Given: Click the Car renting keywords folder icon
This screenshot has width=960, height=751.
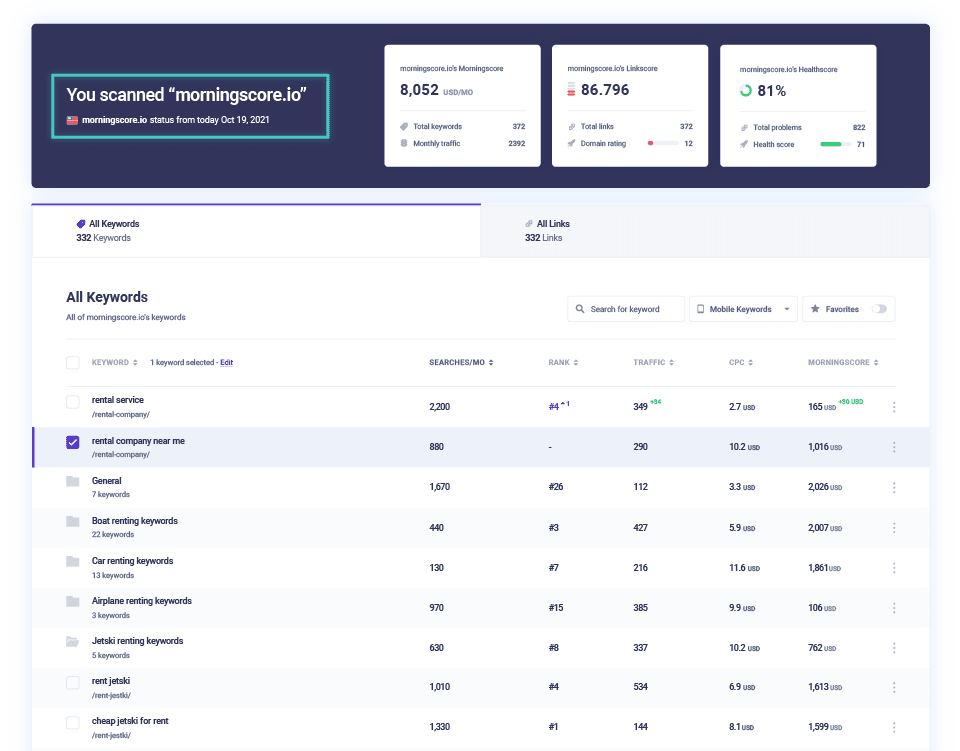Looking at the screenshot, I should point(73,561).
